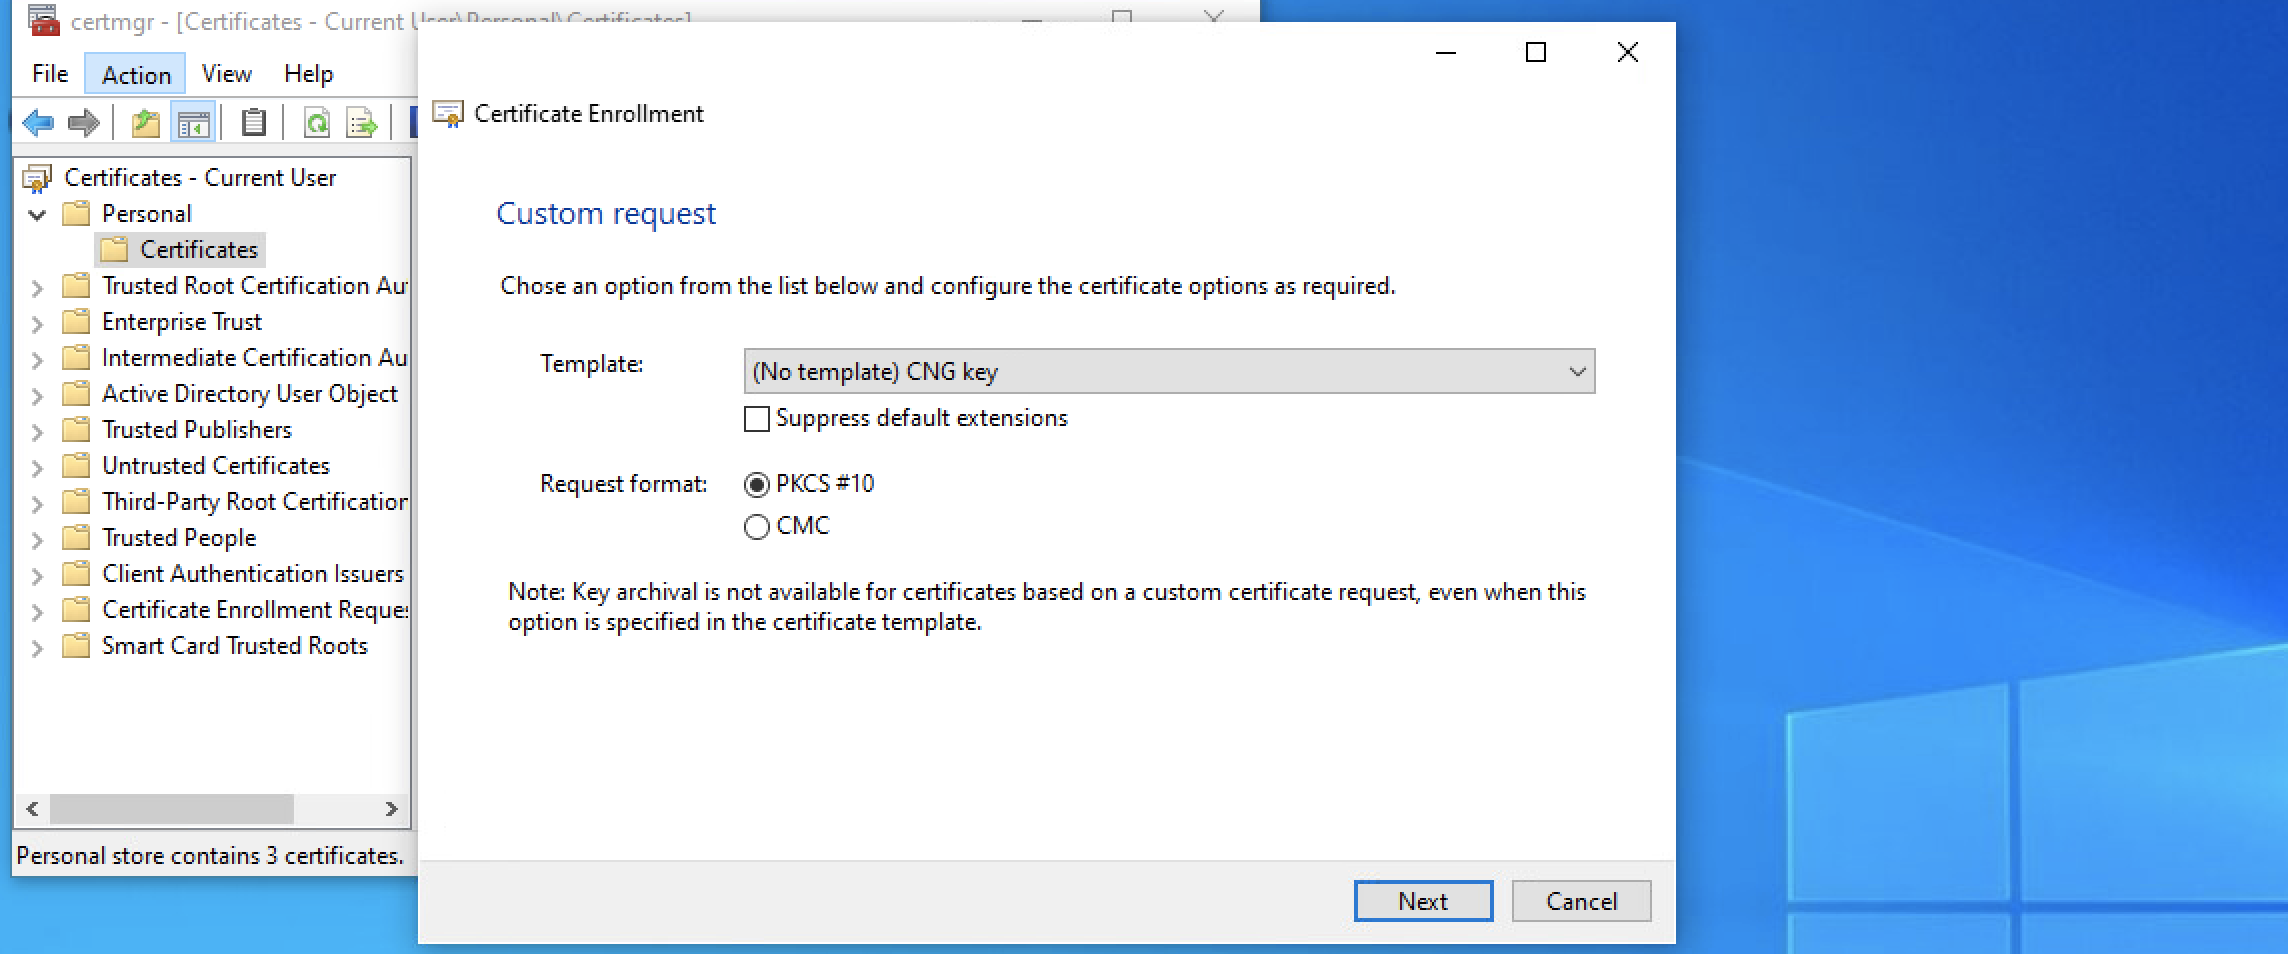Select the CMC request format
This screenshot has width=2288, height=954.
[x=757, y=527]
